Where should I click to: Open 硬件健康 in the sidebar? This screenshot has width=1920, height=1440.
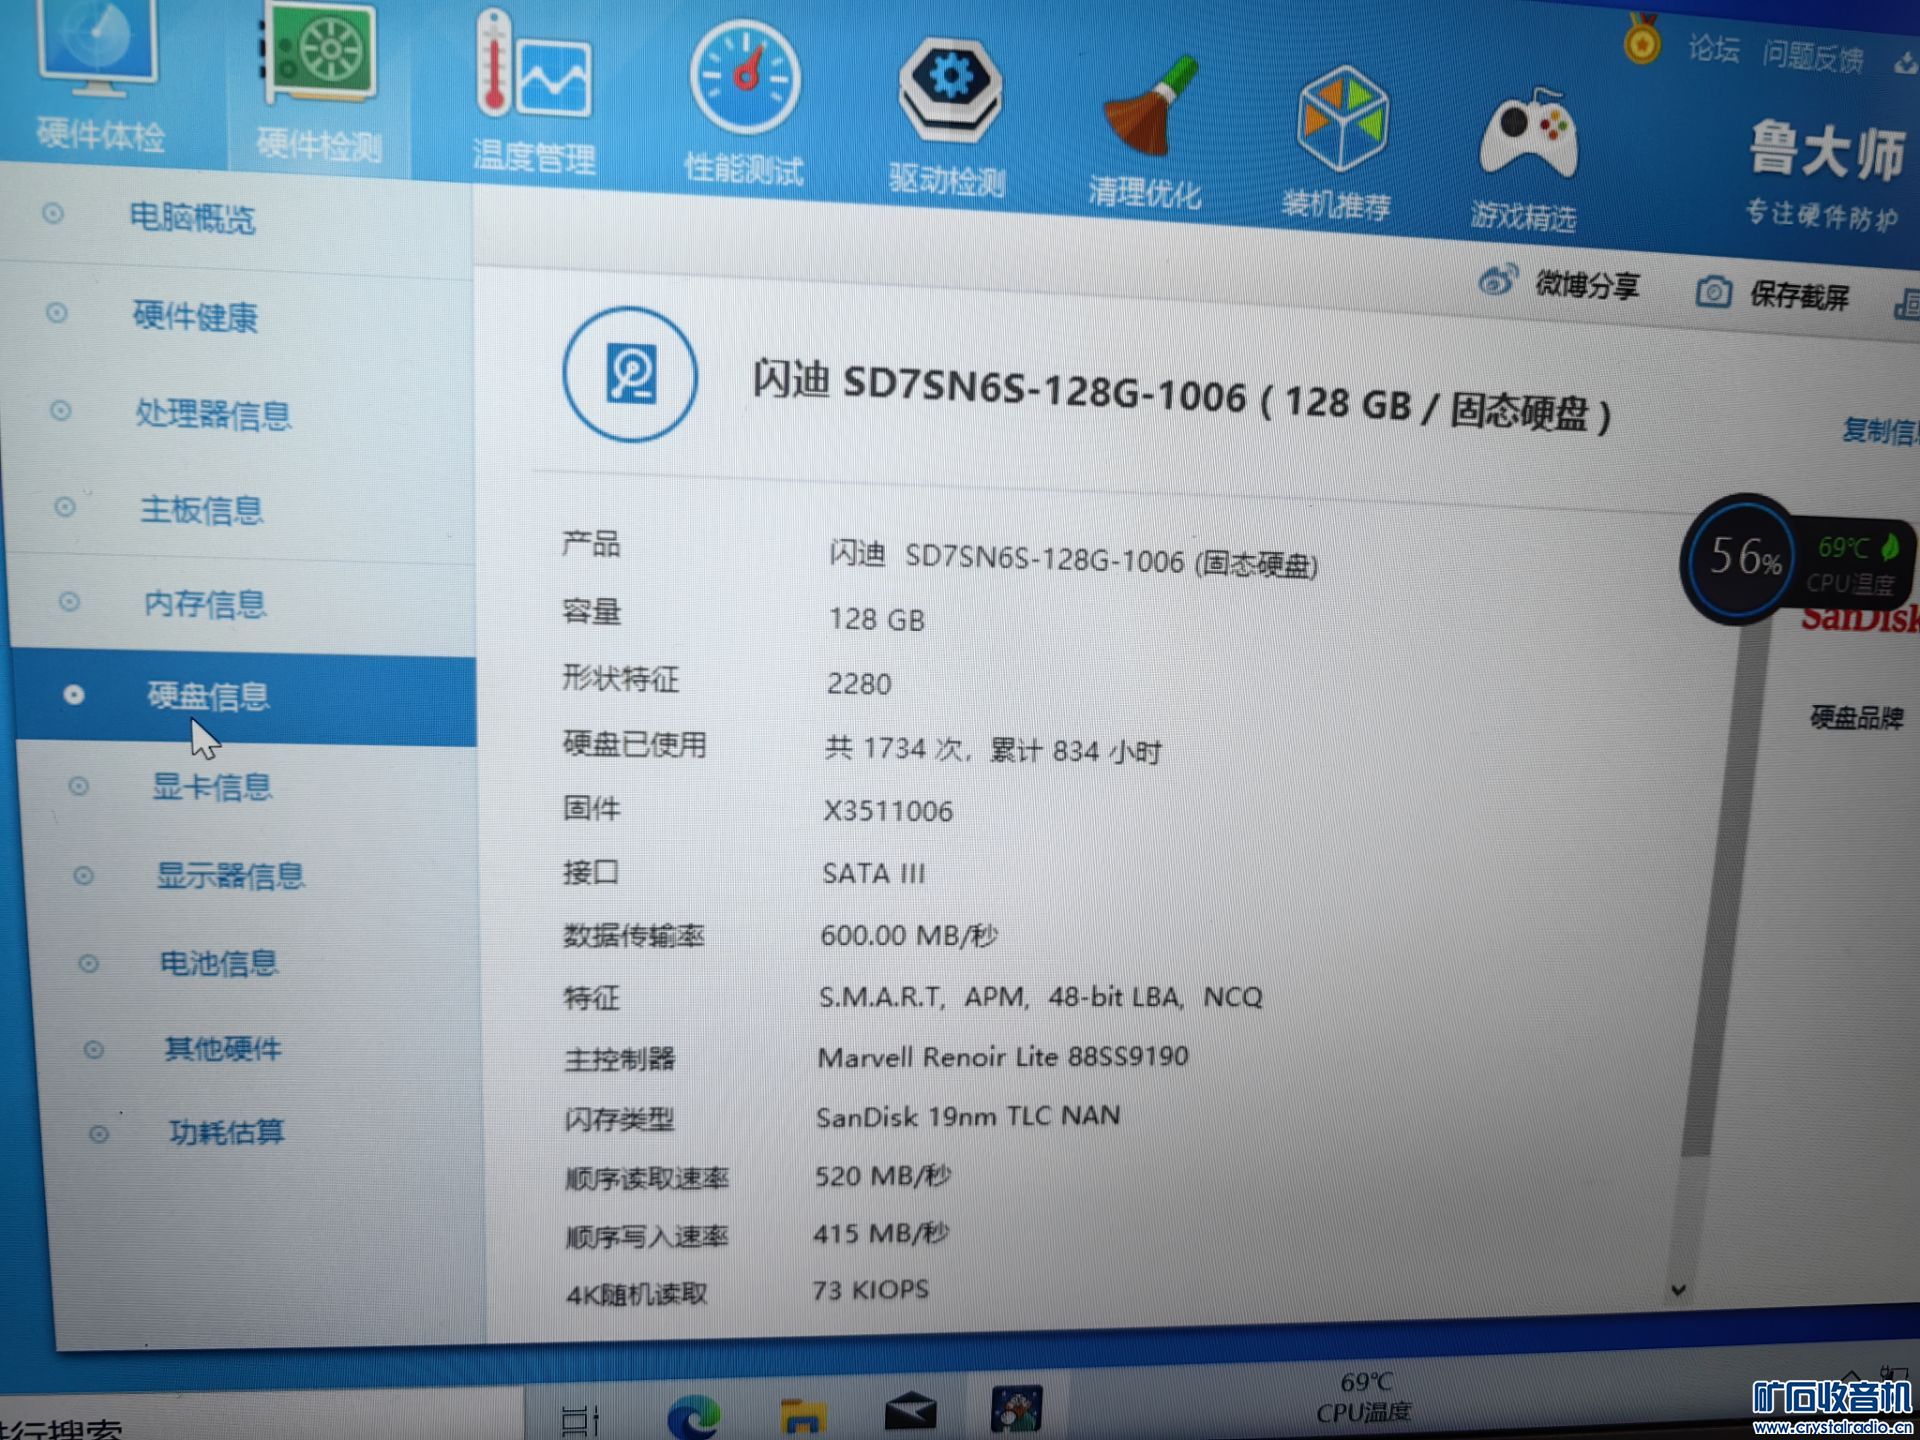click(196, 316)
